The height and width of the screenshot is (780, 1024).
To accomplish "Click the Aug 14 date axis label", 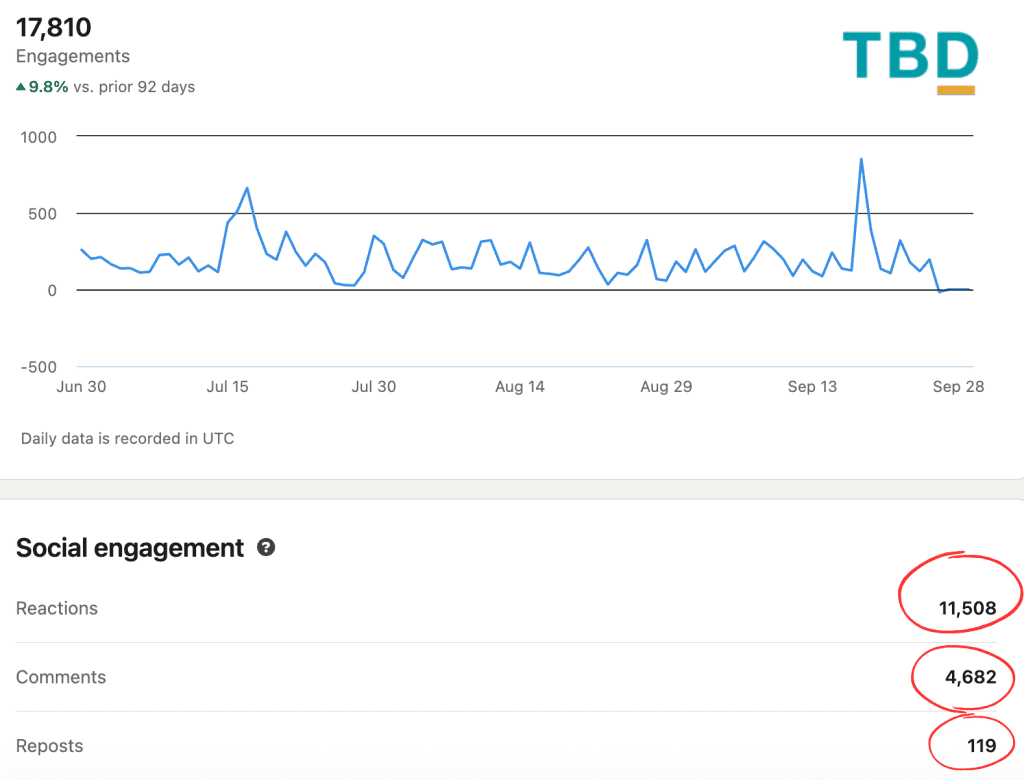I will pyautogui.click(x=520, y=387).
